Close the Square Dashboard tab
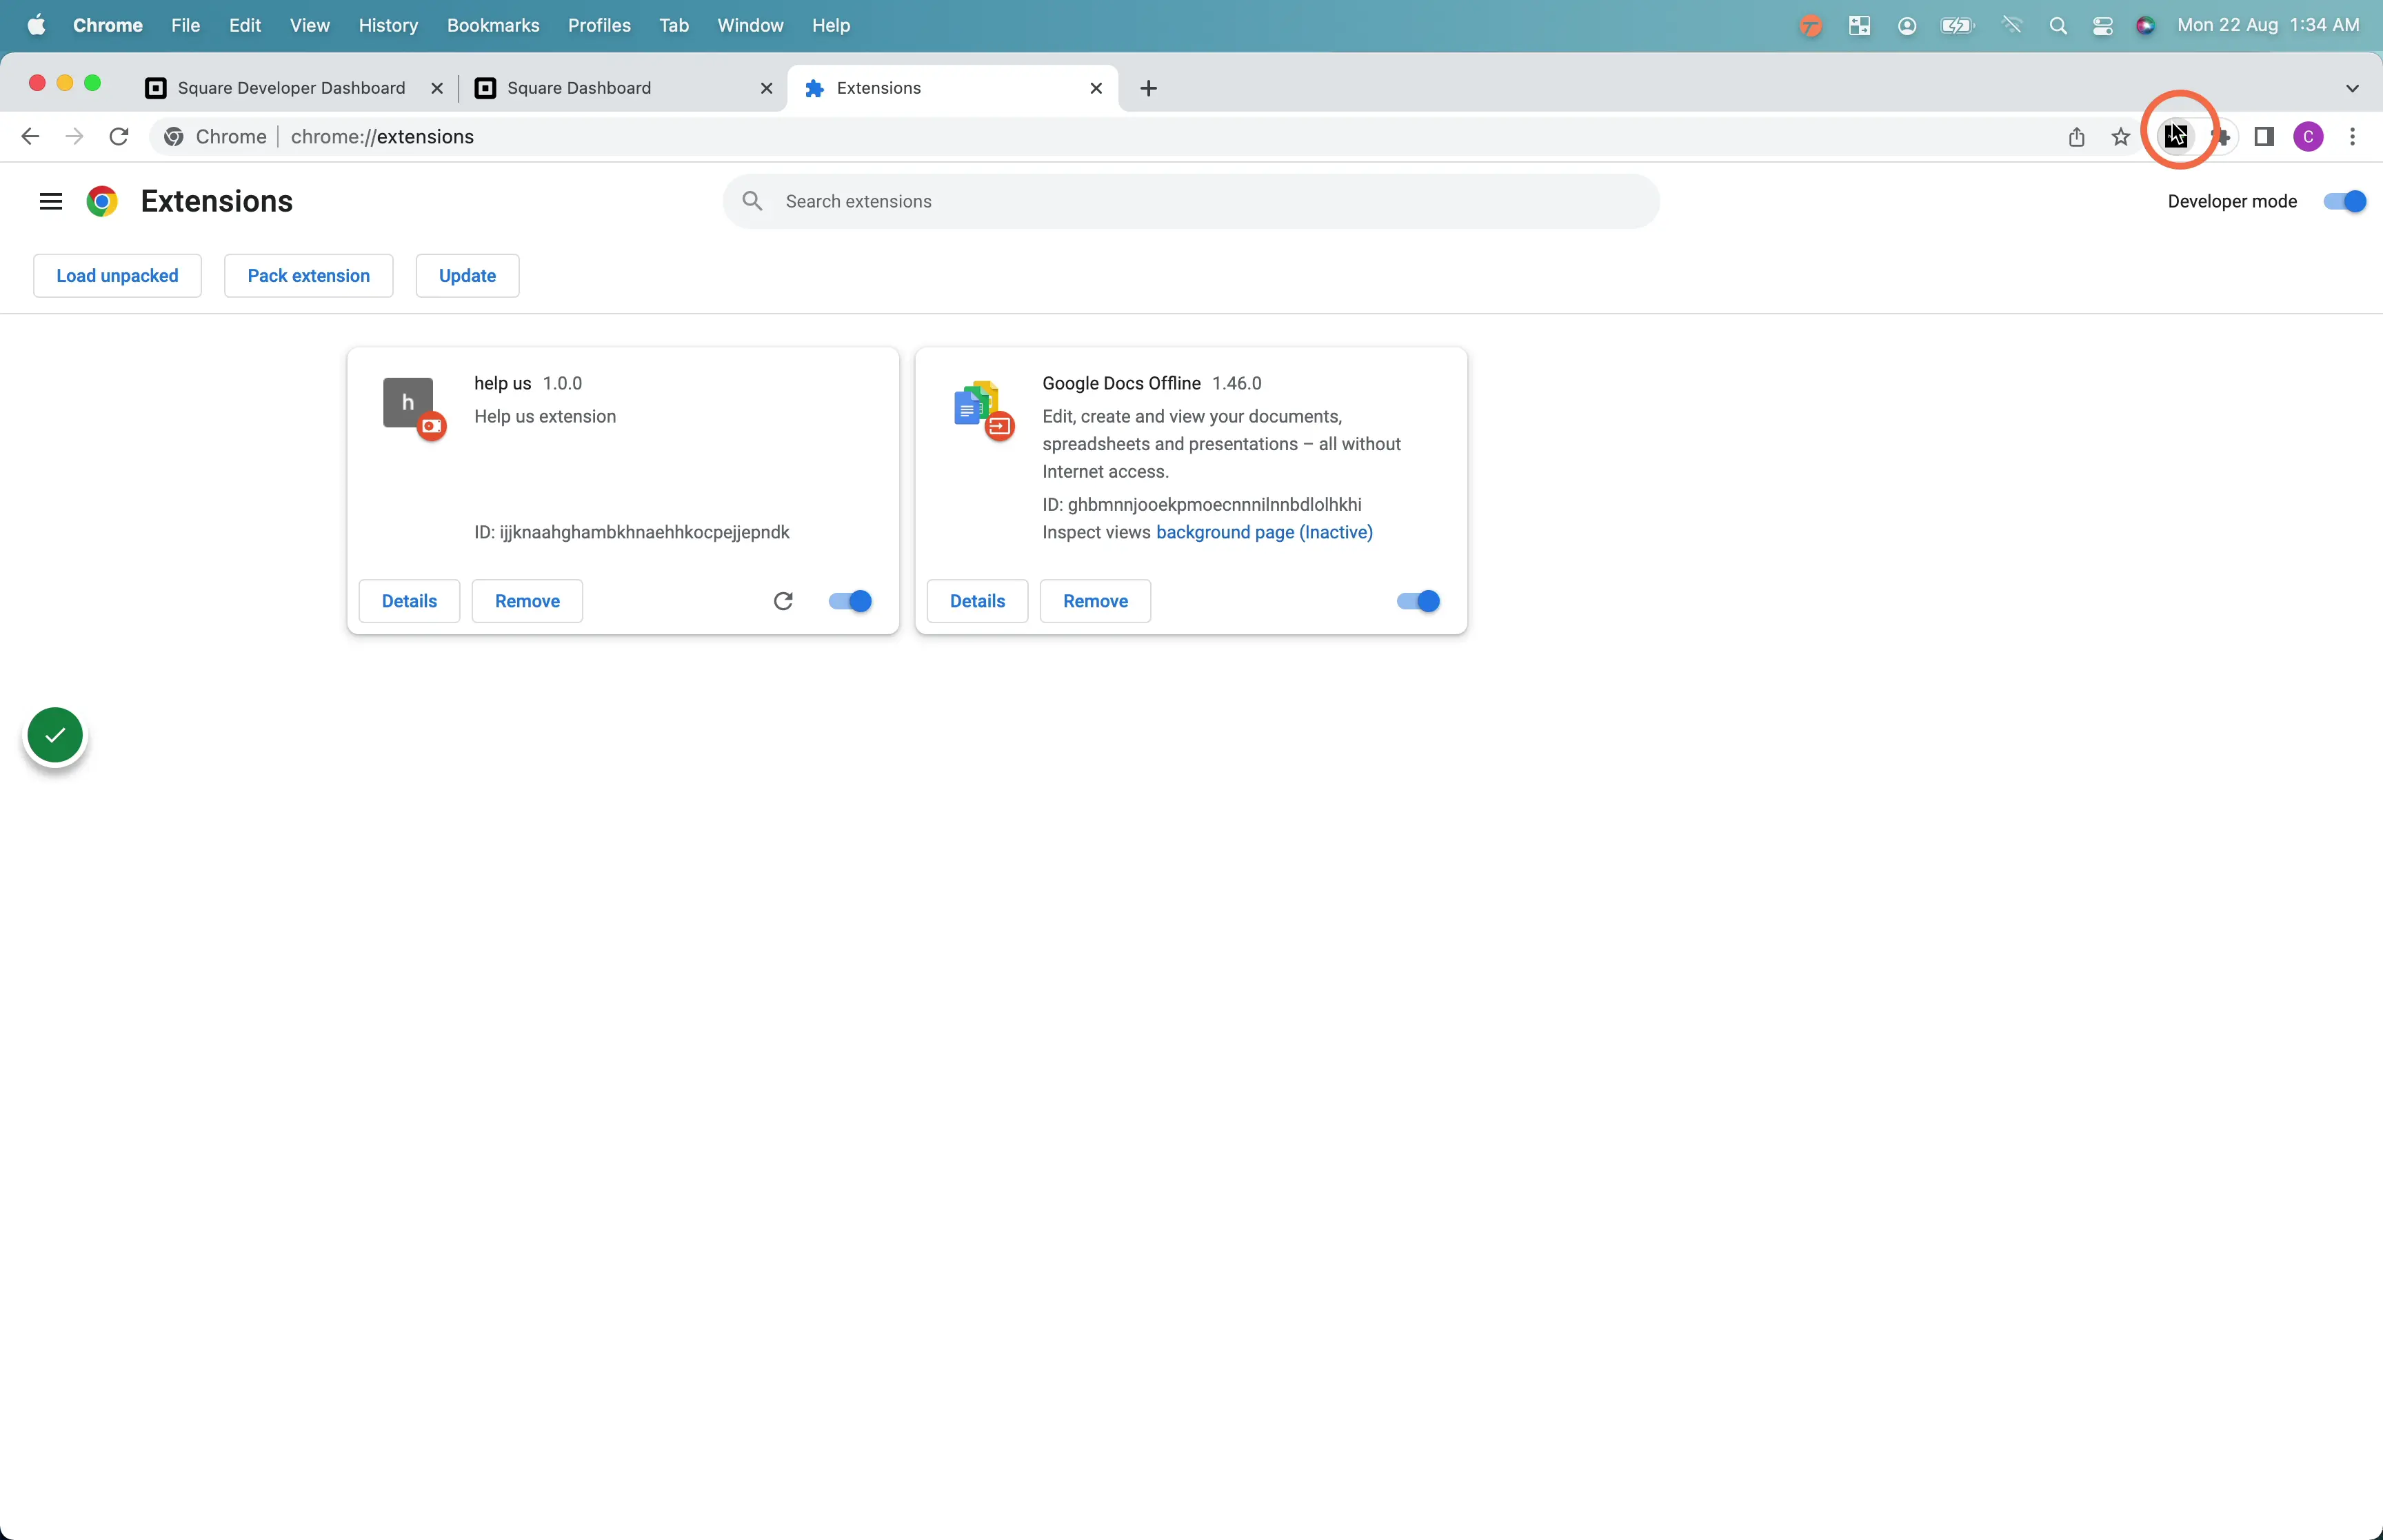 767,88
